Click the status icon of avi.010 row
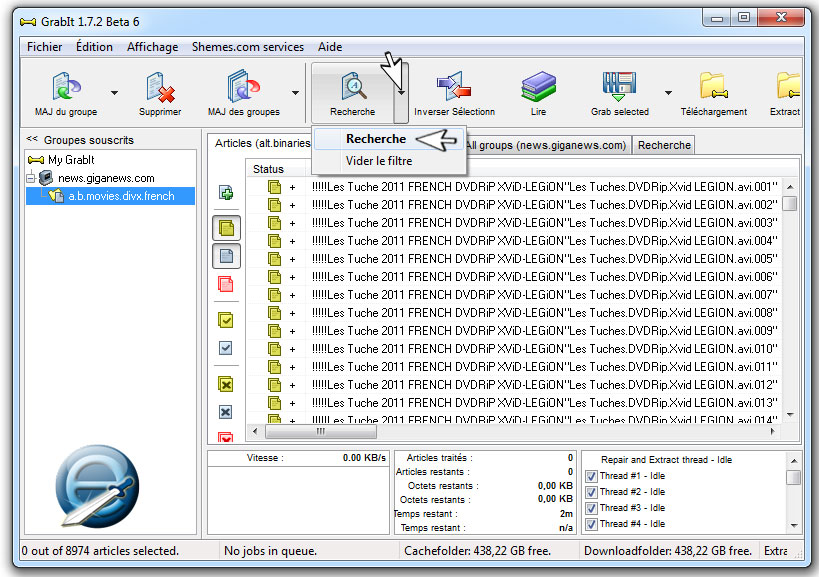This screenshot has height=577, width=819. [275, 349]
